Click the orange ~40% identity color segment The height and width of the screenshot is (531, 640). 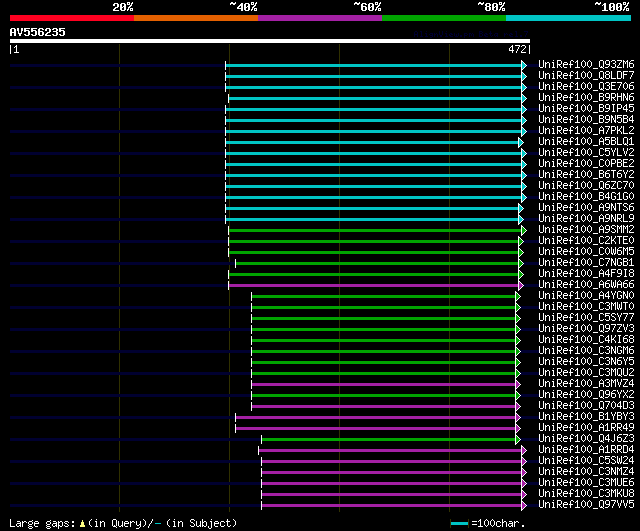click(x=196, y=18)
